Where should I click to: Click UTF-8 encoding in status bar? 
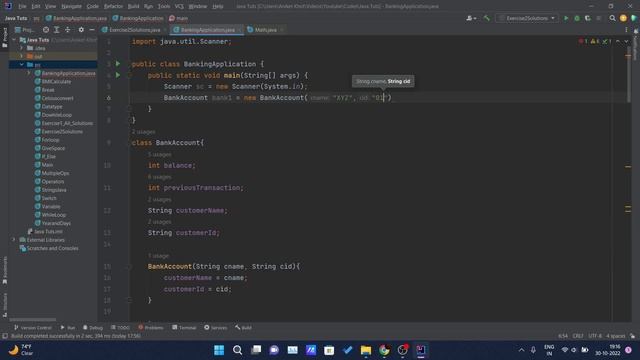[x=595, y=336]
